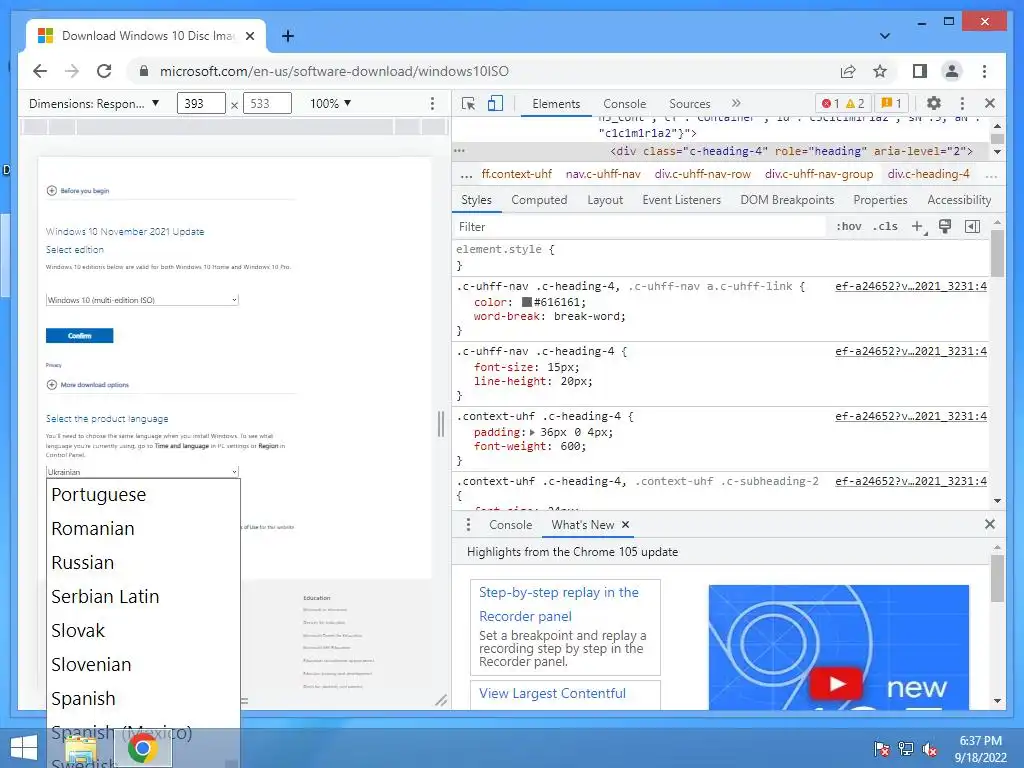Viewport: 1024px width, 768px height.
Task: Select div.c-uhff-nav-row in the breadcrumb
Action: point(703,174)
